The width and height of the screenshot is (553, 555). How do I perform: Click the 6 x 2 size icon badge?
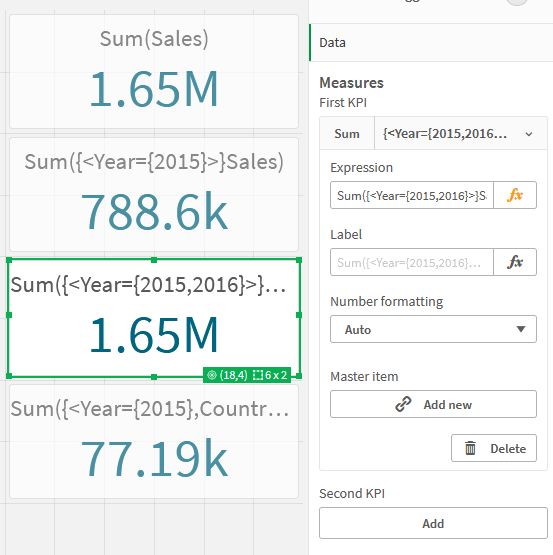click(x=258, y=375)
